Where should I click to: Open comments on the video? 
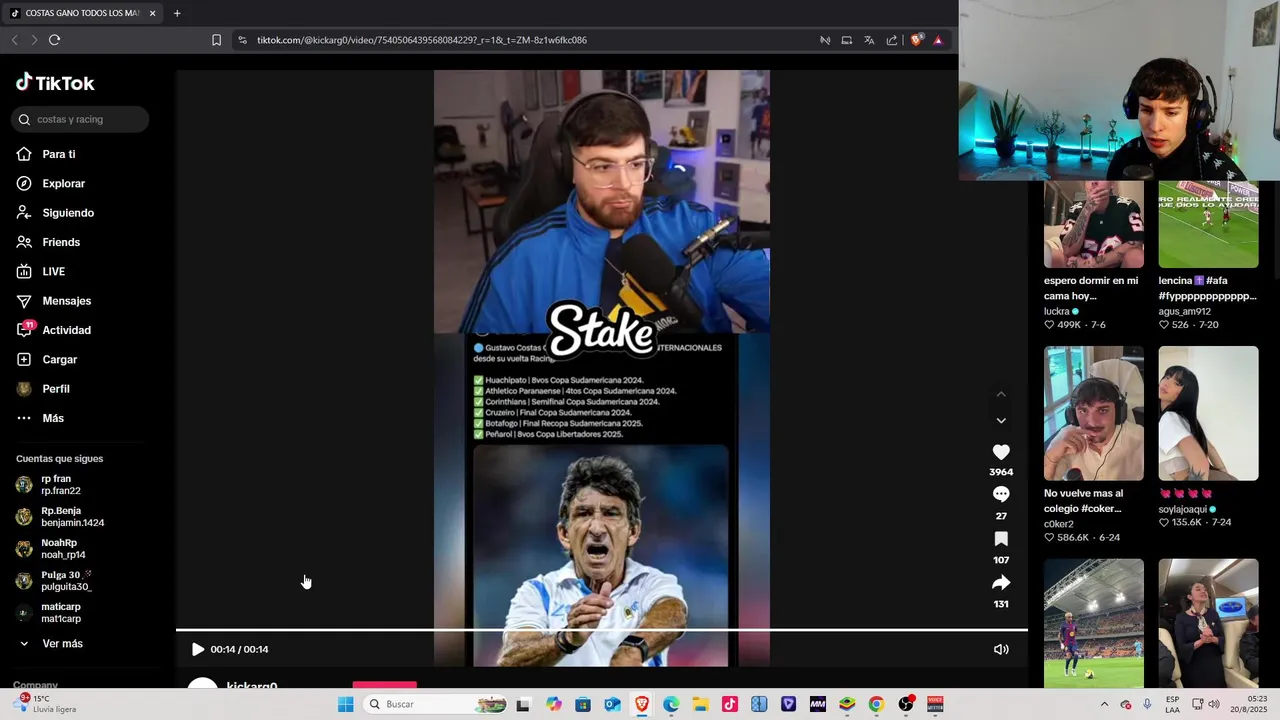click(x=1001, y=495)
